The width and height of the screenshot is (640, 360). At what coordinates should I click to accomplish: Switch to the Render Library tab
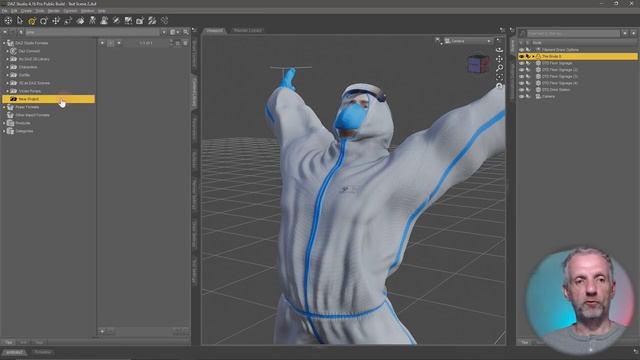248,31
